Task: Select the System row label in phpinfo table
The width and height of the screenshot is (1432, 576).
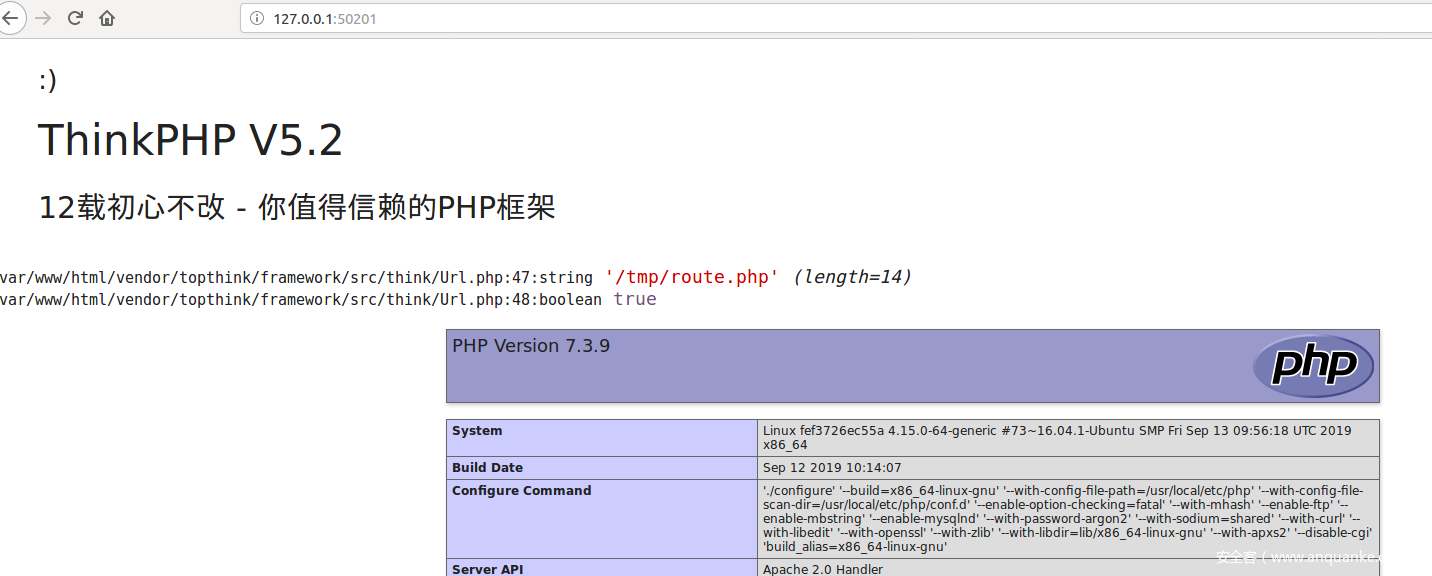Action: (x=477, y=431)
